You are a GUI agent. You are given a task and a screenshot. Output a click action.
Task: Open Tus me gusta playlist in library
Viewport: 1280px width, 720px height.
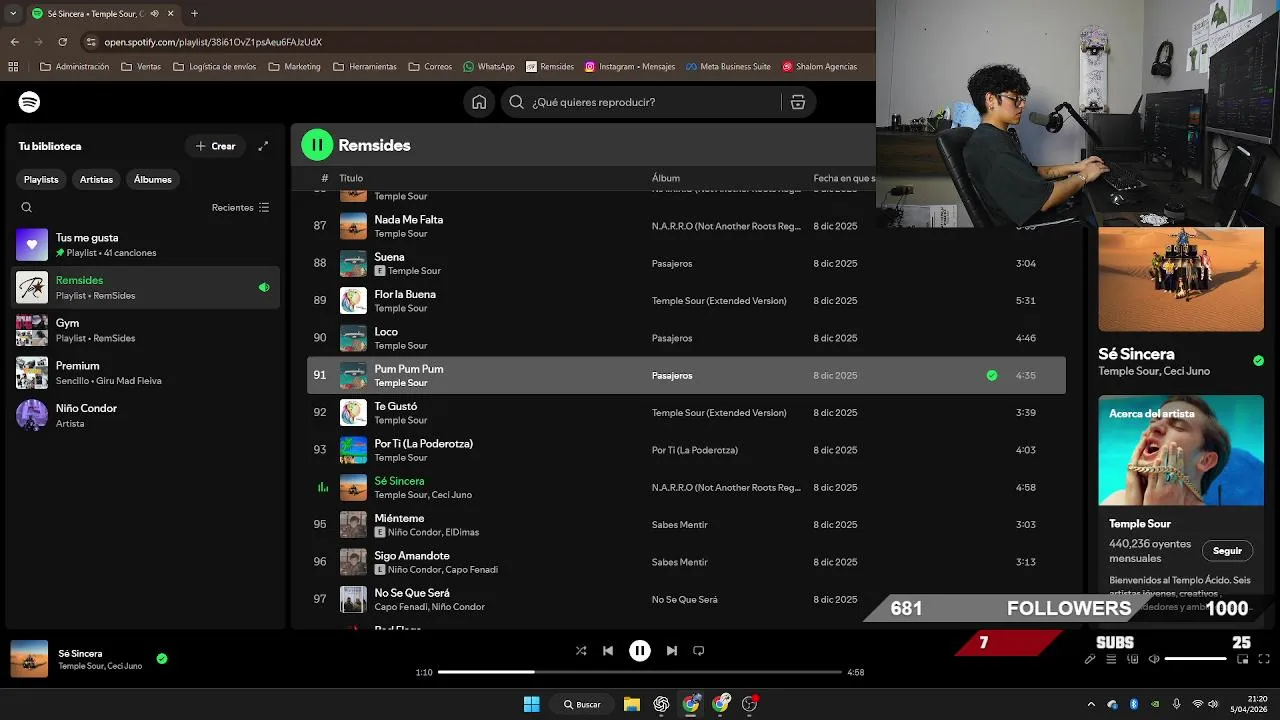145,245
